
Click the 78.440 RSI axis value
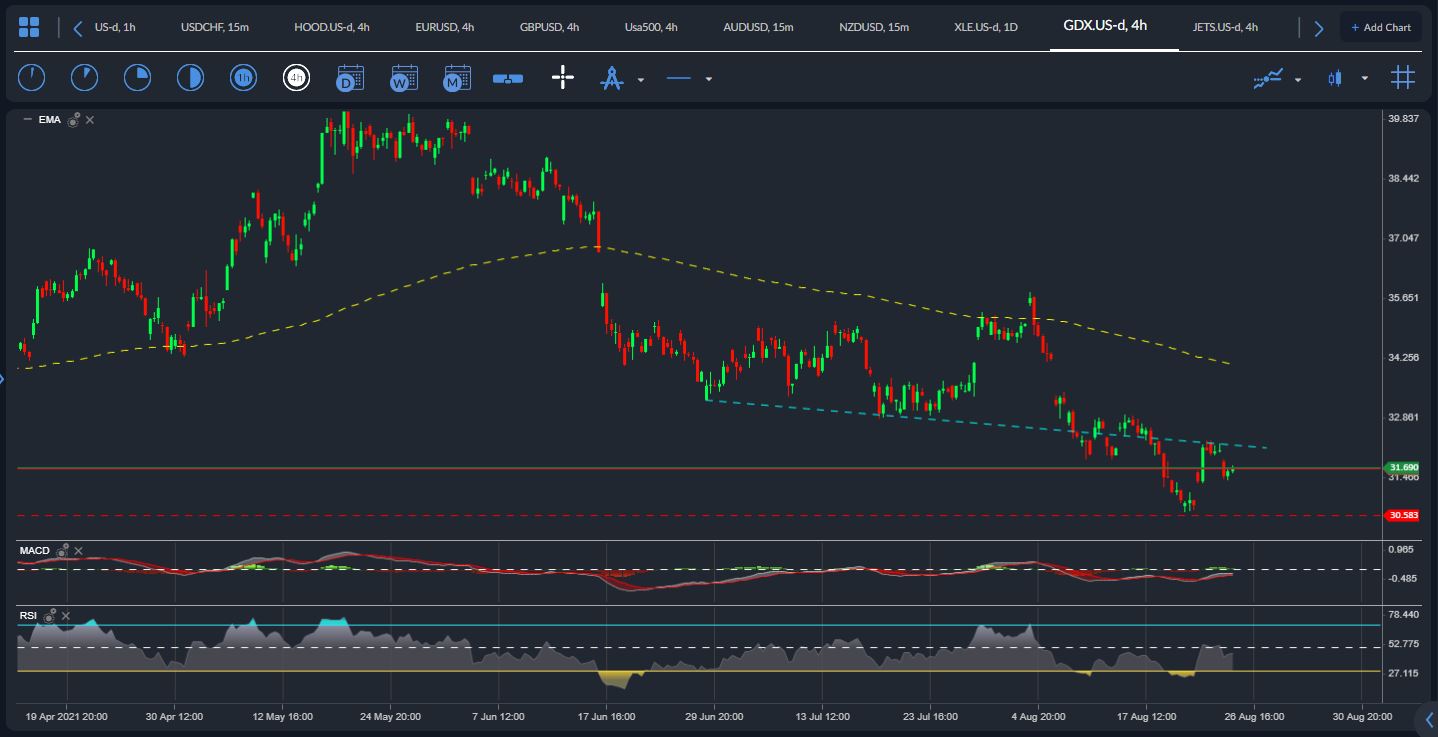tap(1404, 614)
